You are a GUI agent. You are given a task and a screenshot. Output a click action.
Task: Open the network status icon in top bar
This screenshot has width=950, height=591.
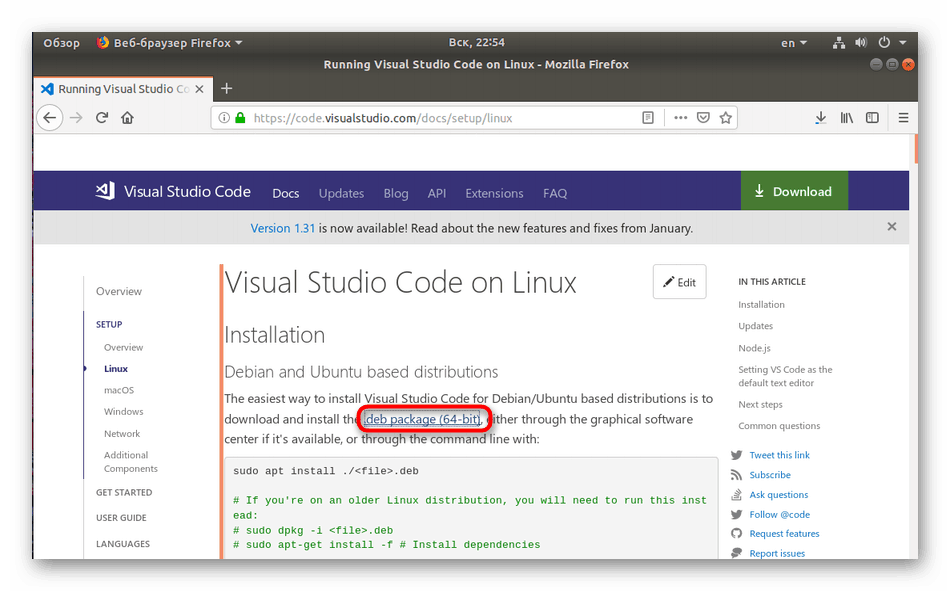pos(839,42)
